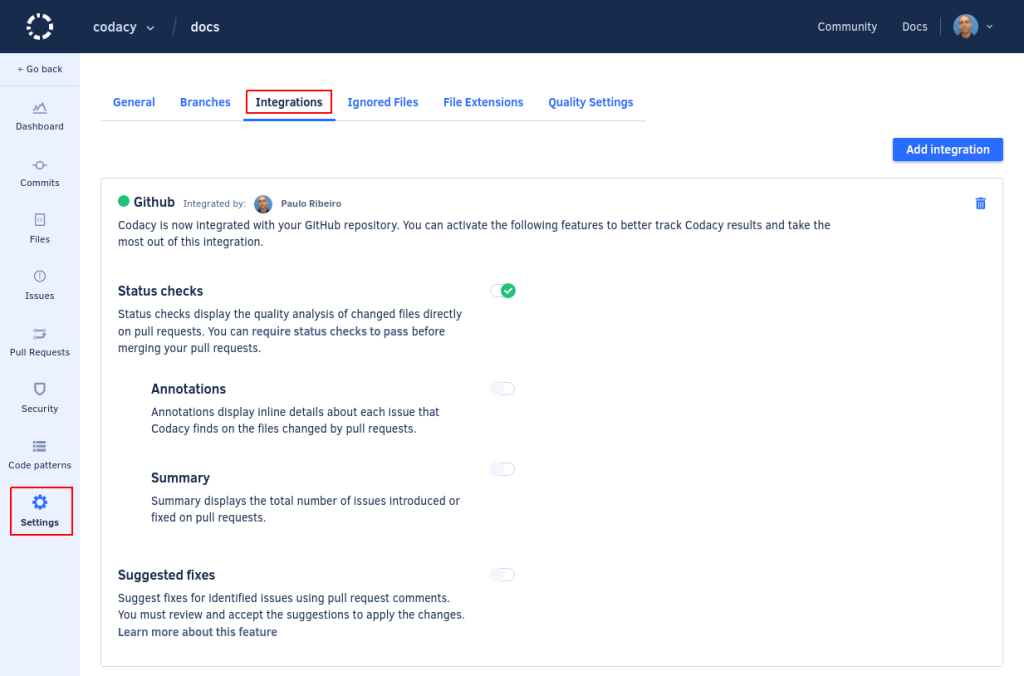Open the Settings gear in sidebar
The image size is (1024, 676).
39,510
